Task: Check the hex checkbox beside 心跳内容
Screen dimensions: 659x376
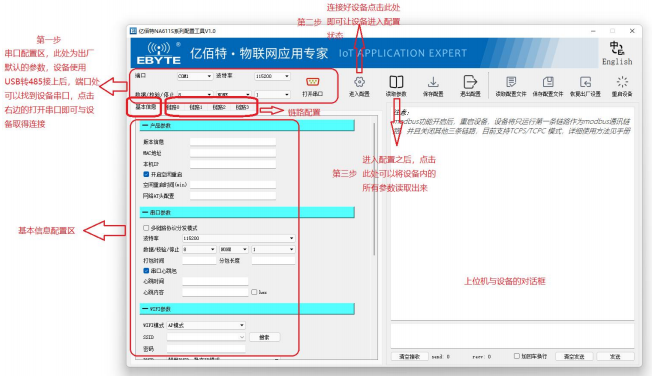Action: coord(254,292)
